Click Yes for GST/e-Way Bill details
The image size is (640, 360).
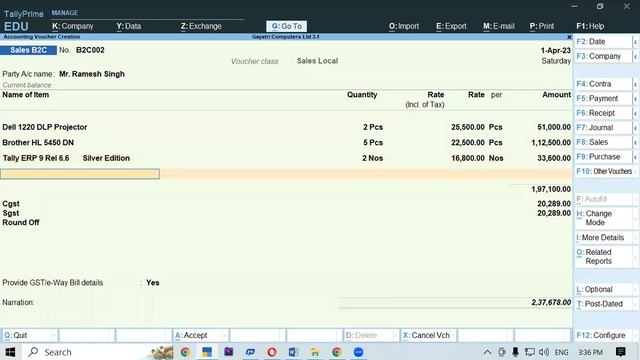tap(153, 282)
